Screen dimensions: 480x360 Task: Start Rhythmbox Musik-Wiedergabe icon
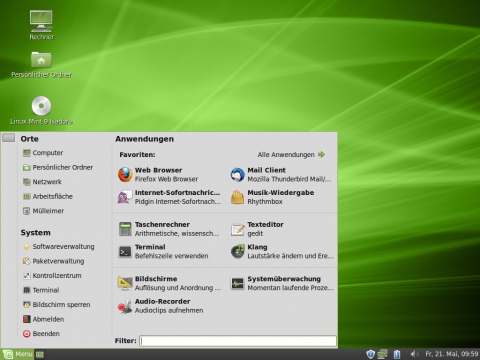click(238, 197)
